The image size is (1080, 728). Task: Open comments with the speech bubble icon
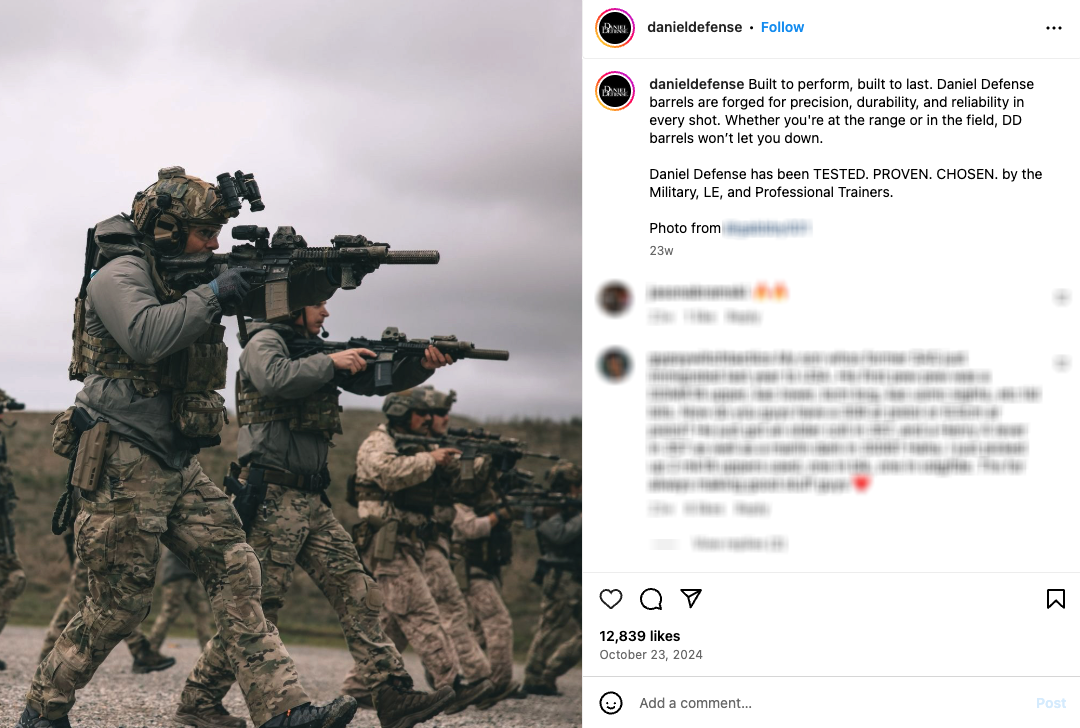point(651,599)
